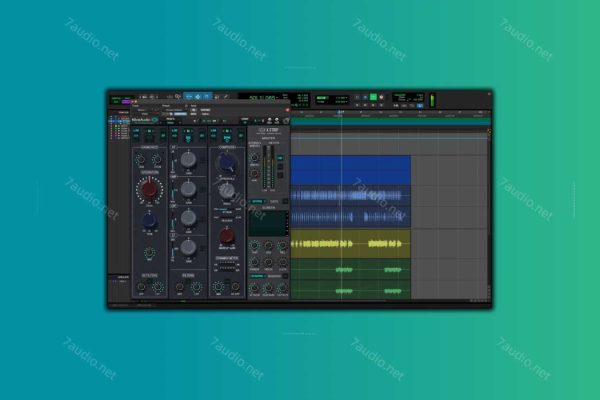
Task: Click left filter knob under EQ Filters
Action: pyautogui.click(x=180, y=287)
